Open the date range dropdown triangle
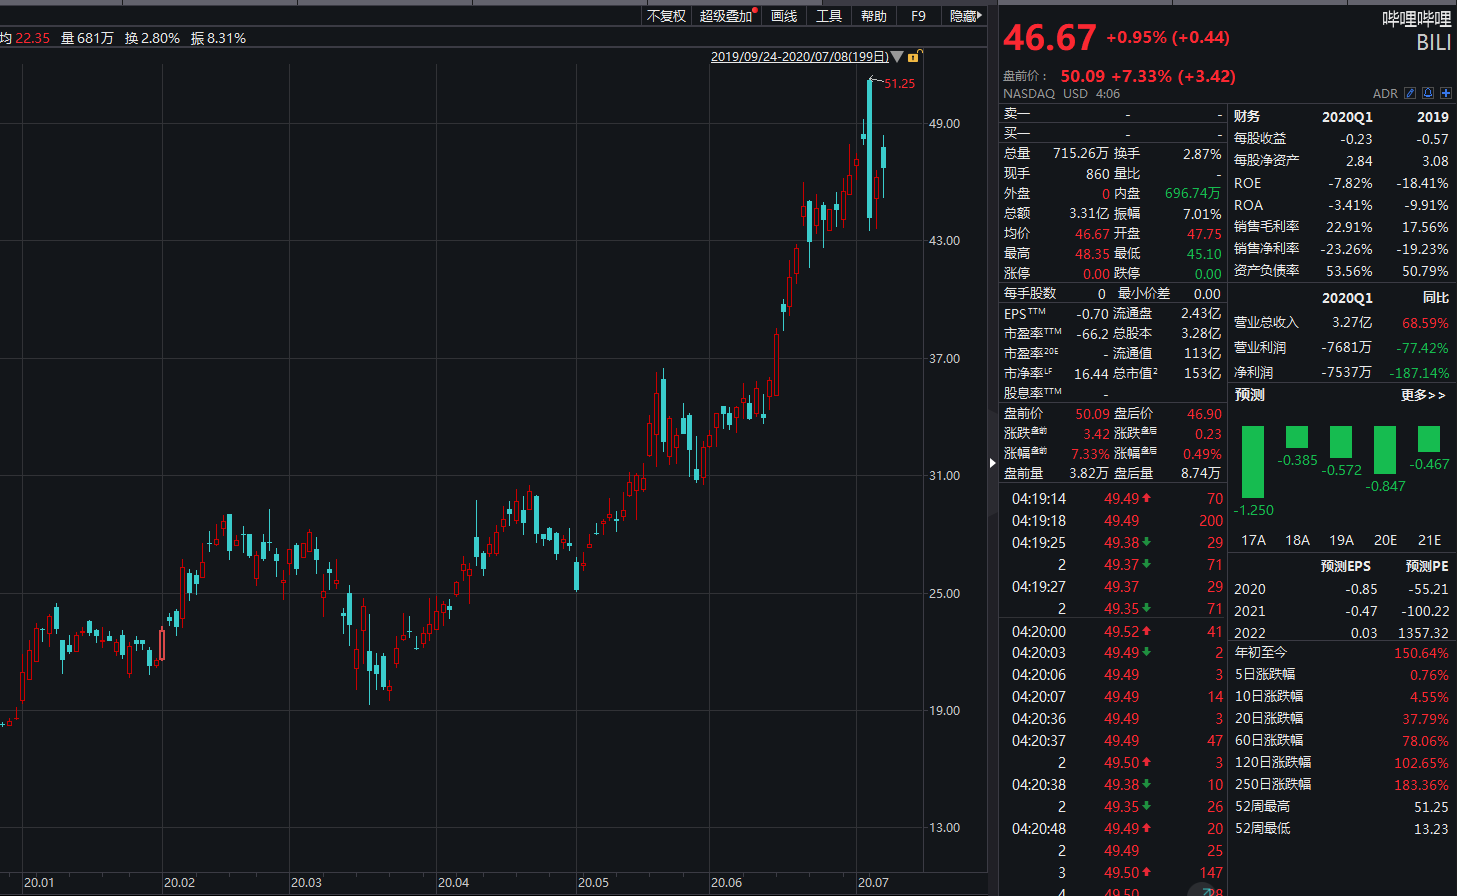1457x896 pixels. point(897,57)
